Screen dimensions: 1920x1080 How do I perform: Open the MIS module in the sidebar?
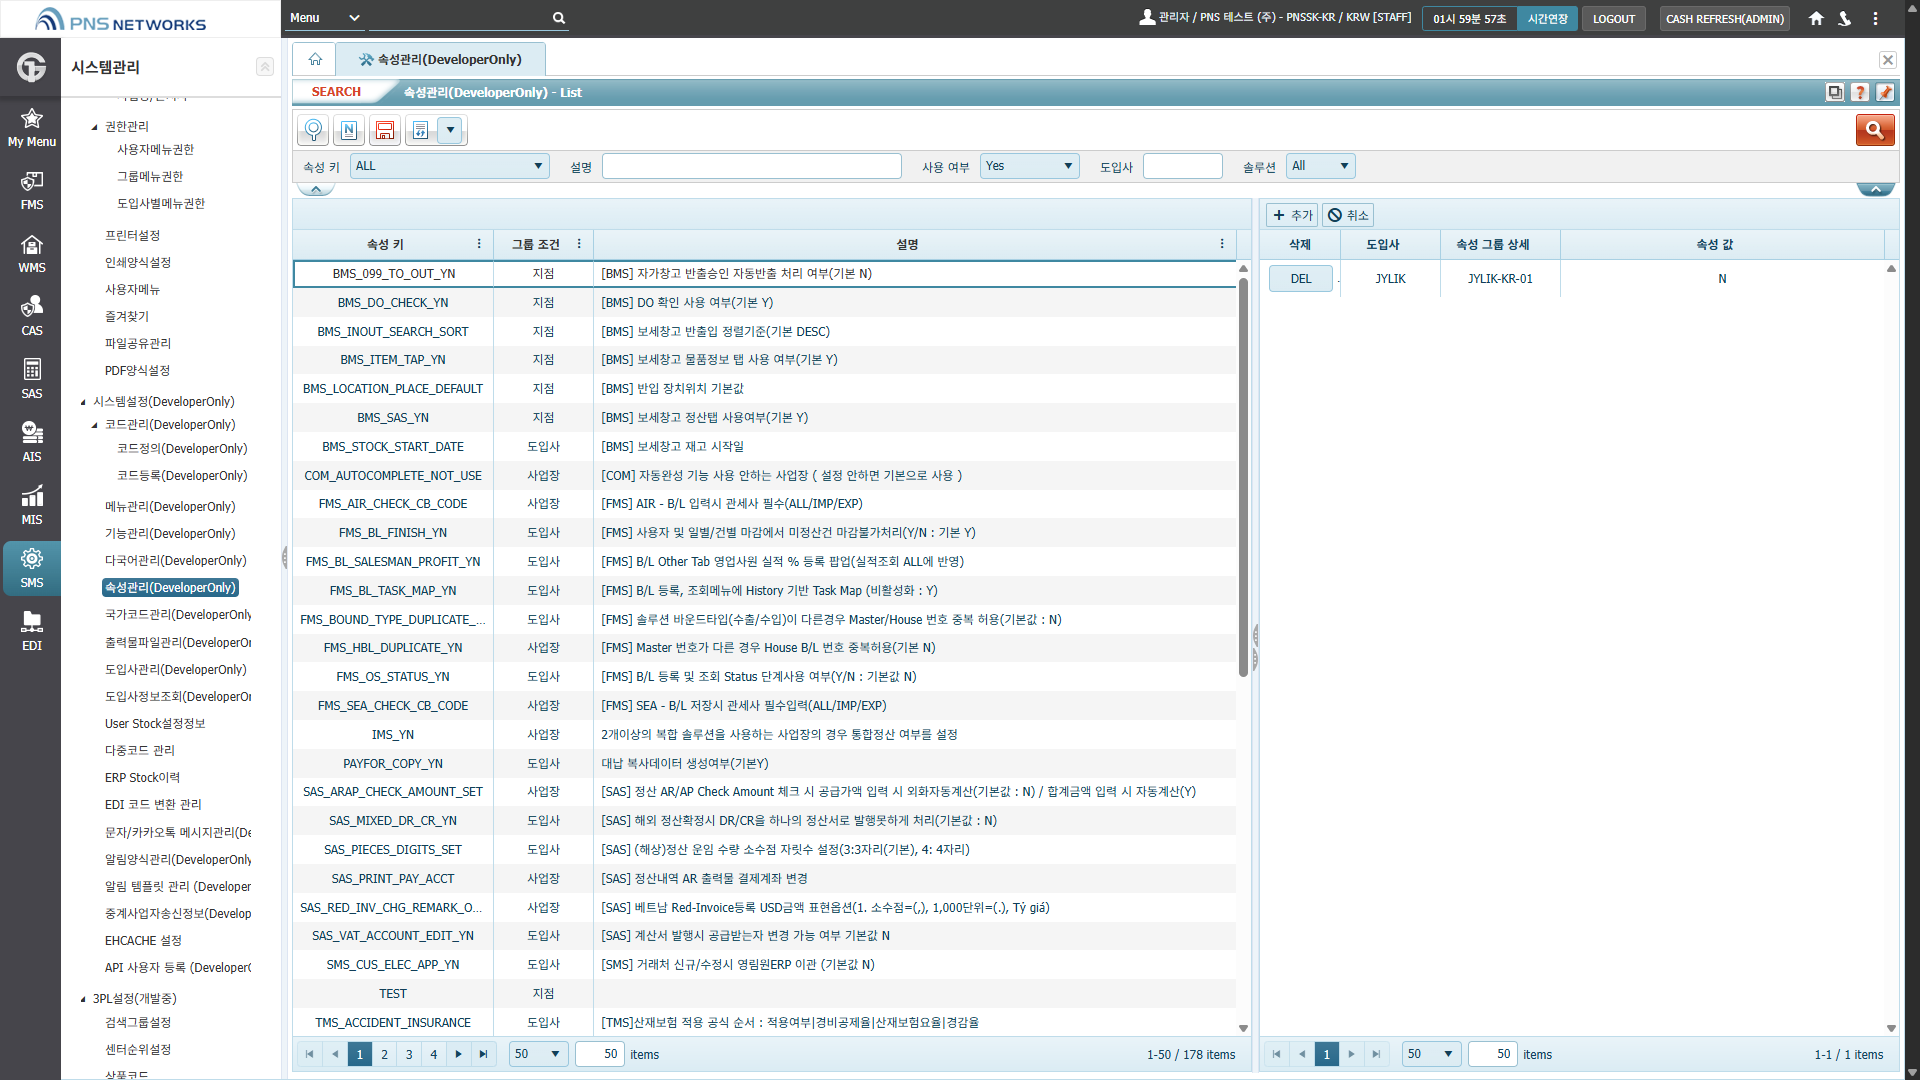[32, 506]
